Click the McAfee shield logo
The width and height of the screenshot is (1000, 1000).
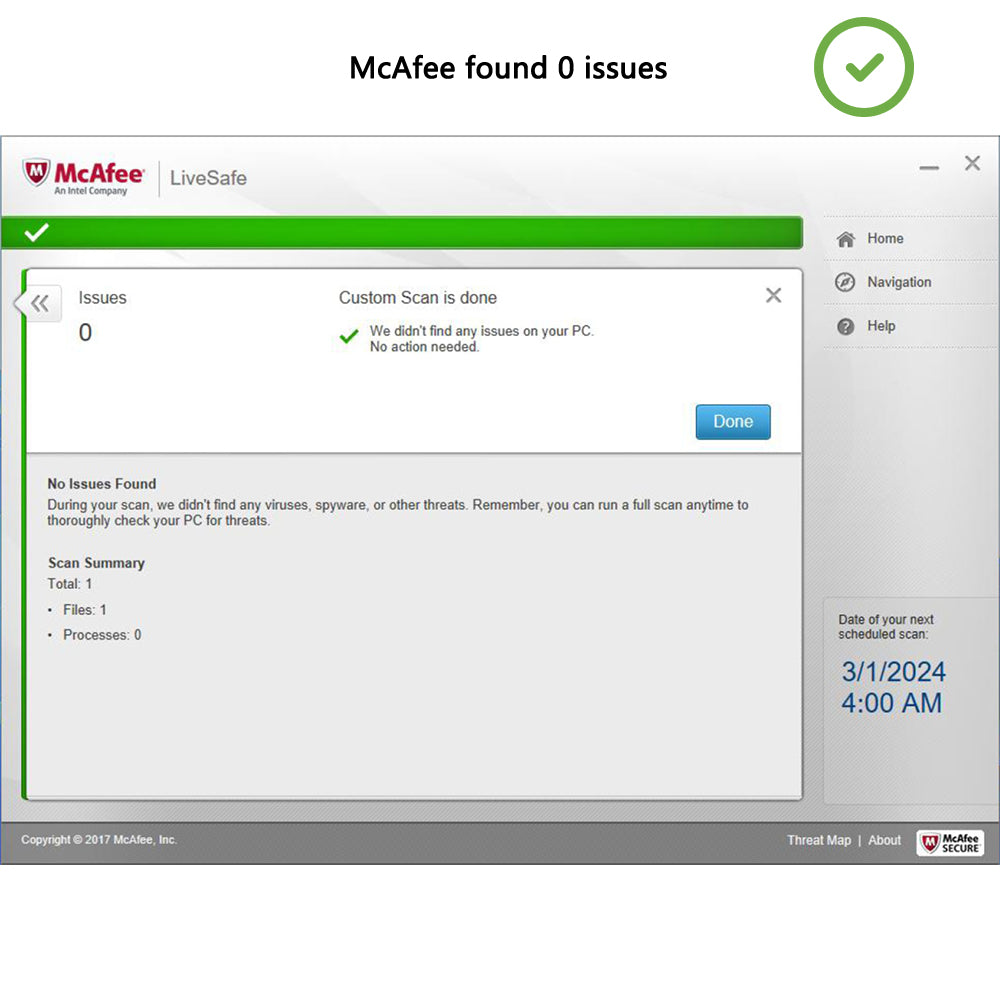coord(36,172)
